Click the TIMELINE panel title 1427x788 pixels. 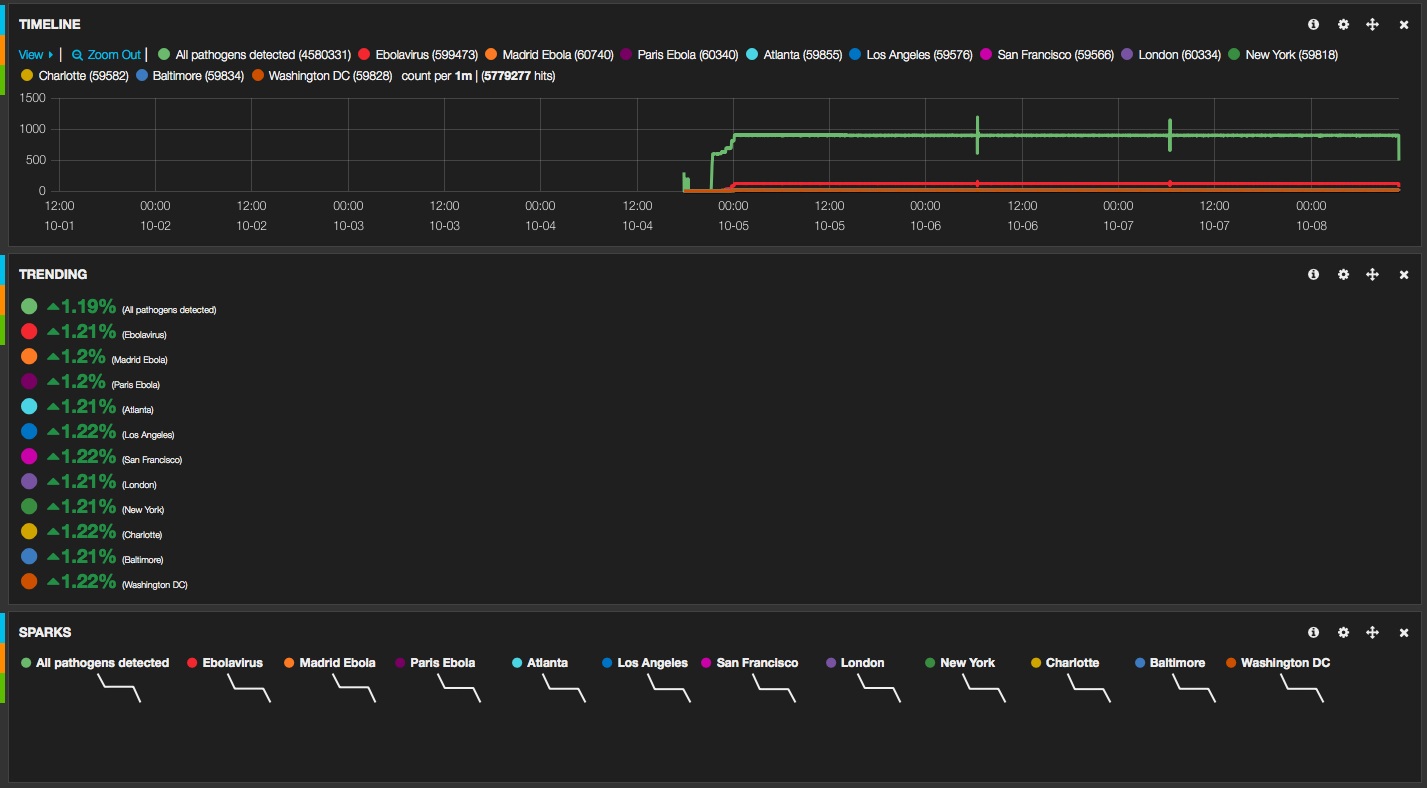(50, 24)
